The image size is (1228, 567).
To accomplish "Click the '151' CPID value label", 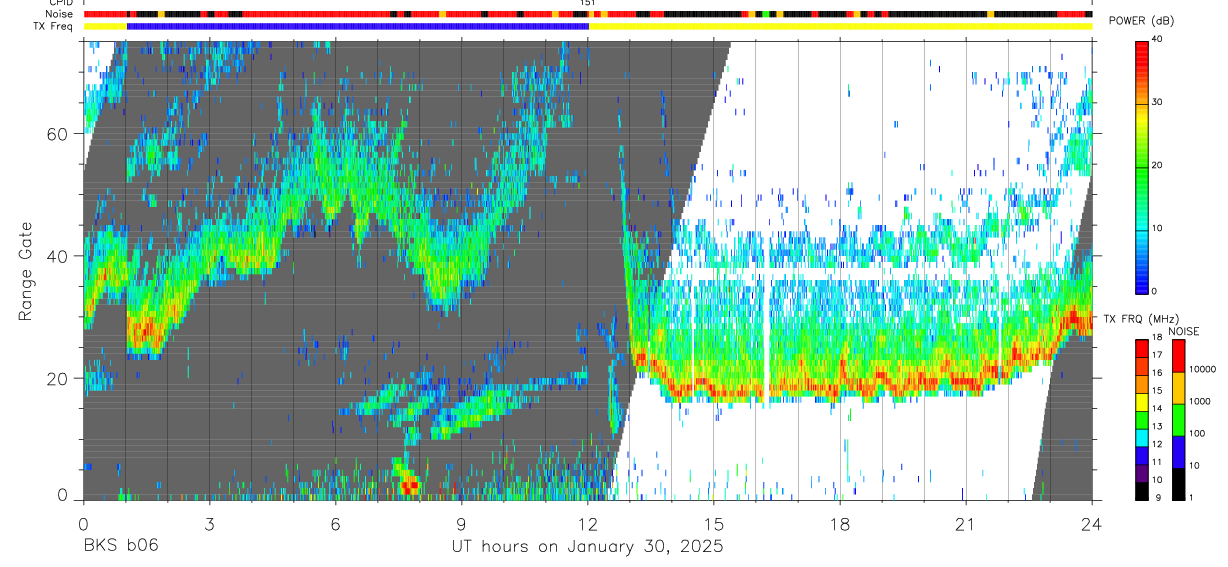I will click(588, 3).
